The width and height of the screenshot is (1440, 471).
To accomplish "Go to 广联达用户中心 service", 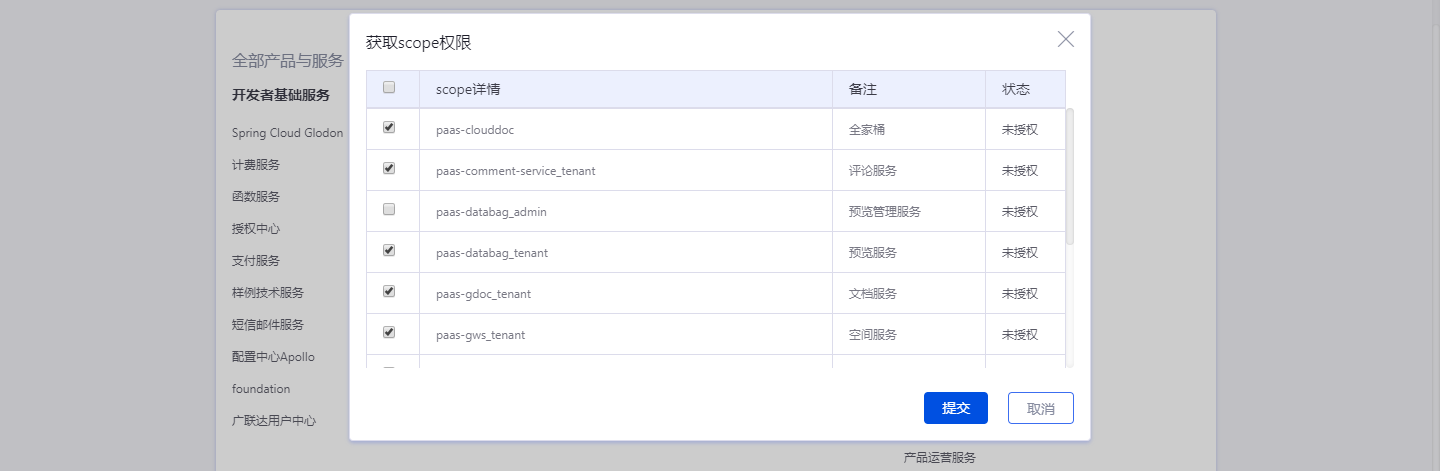I will click(x=274, y=421).
